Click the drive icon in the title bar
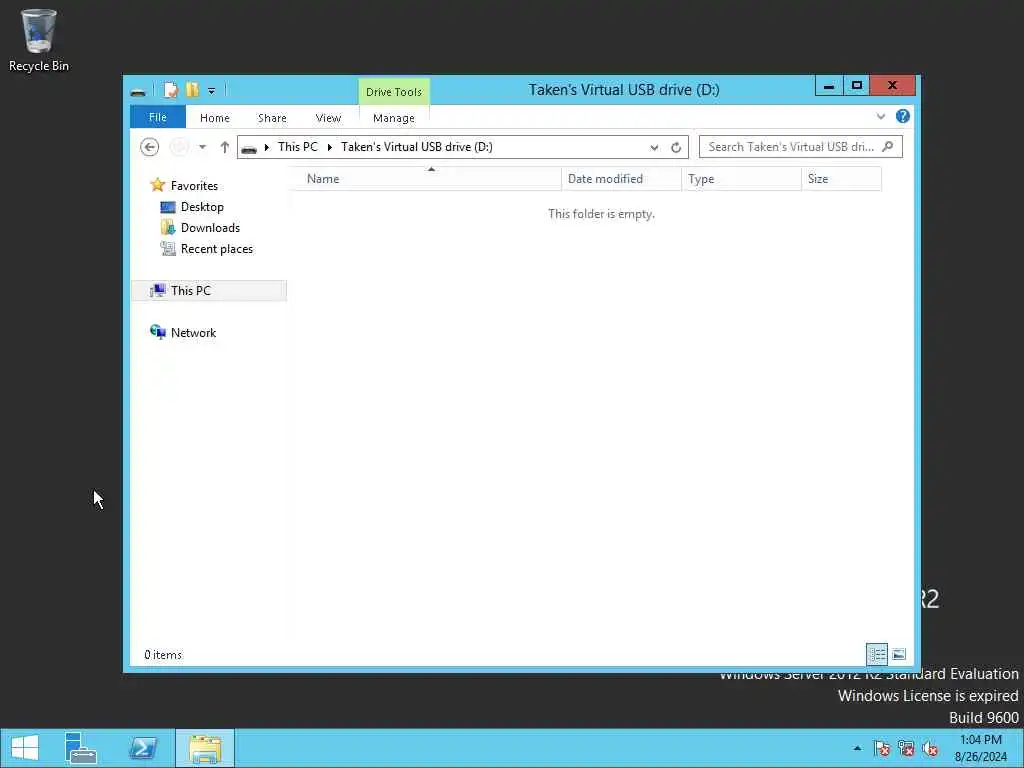The width and height of the screenshot is (1024, 768). point(138,91)
